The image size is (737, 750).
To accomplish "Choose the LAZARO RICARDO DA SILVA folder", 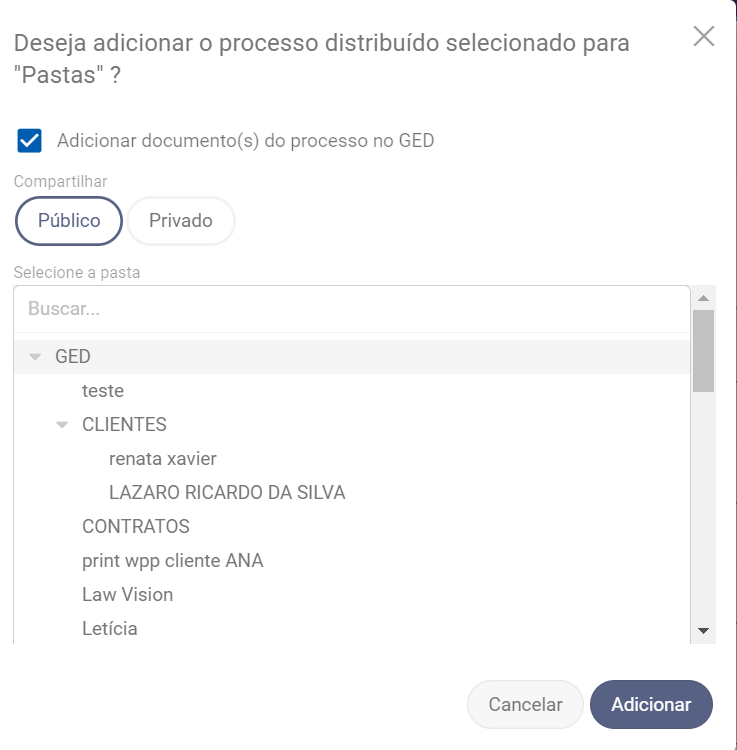I will tap(227, 493).
